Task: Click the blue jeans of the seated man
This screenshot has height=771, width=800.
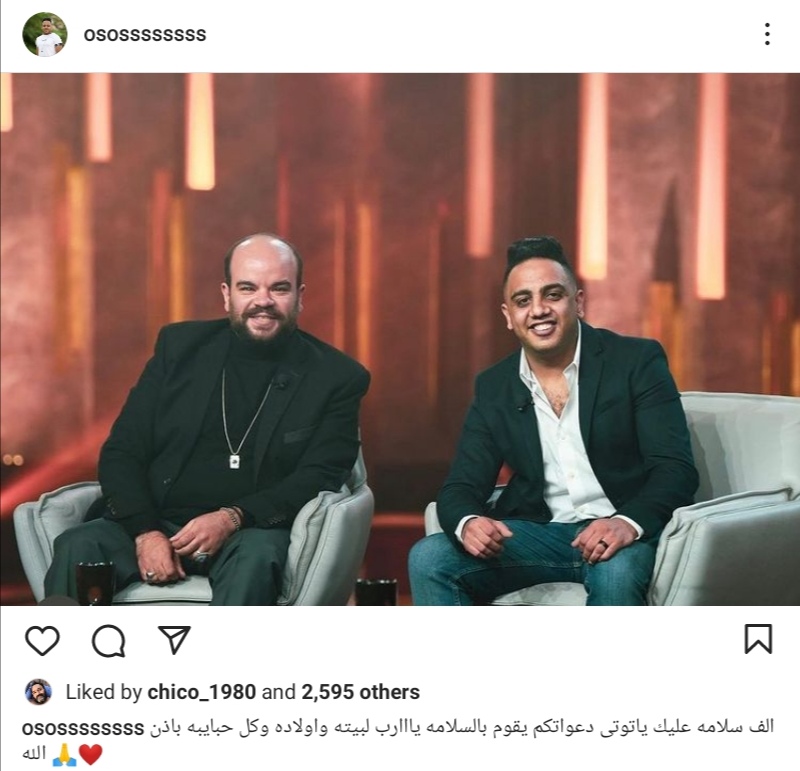Action: 526,561
